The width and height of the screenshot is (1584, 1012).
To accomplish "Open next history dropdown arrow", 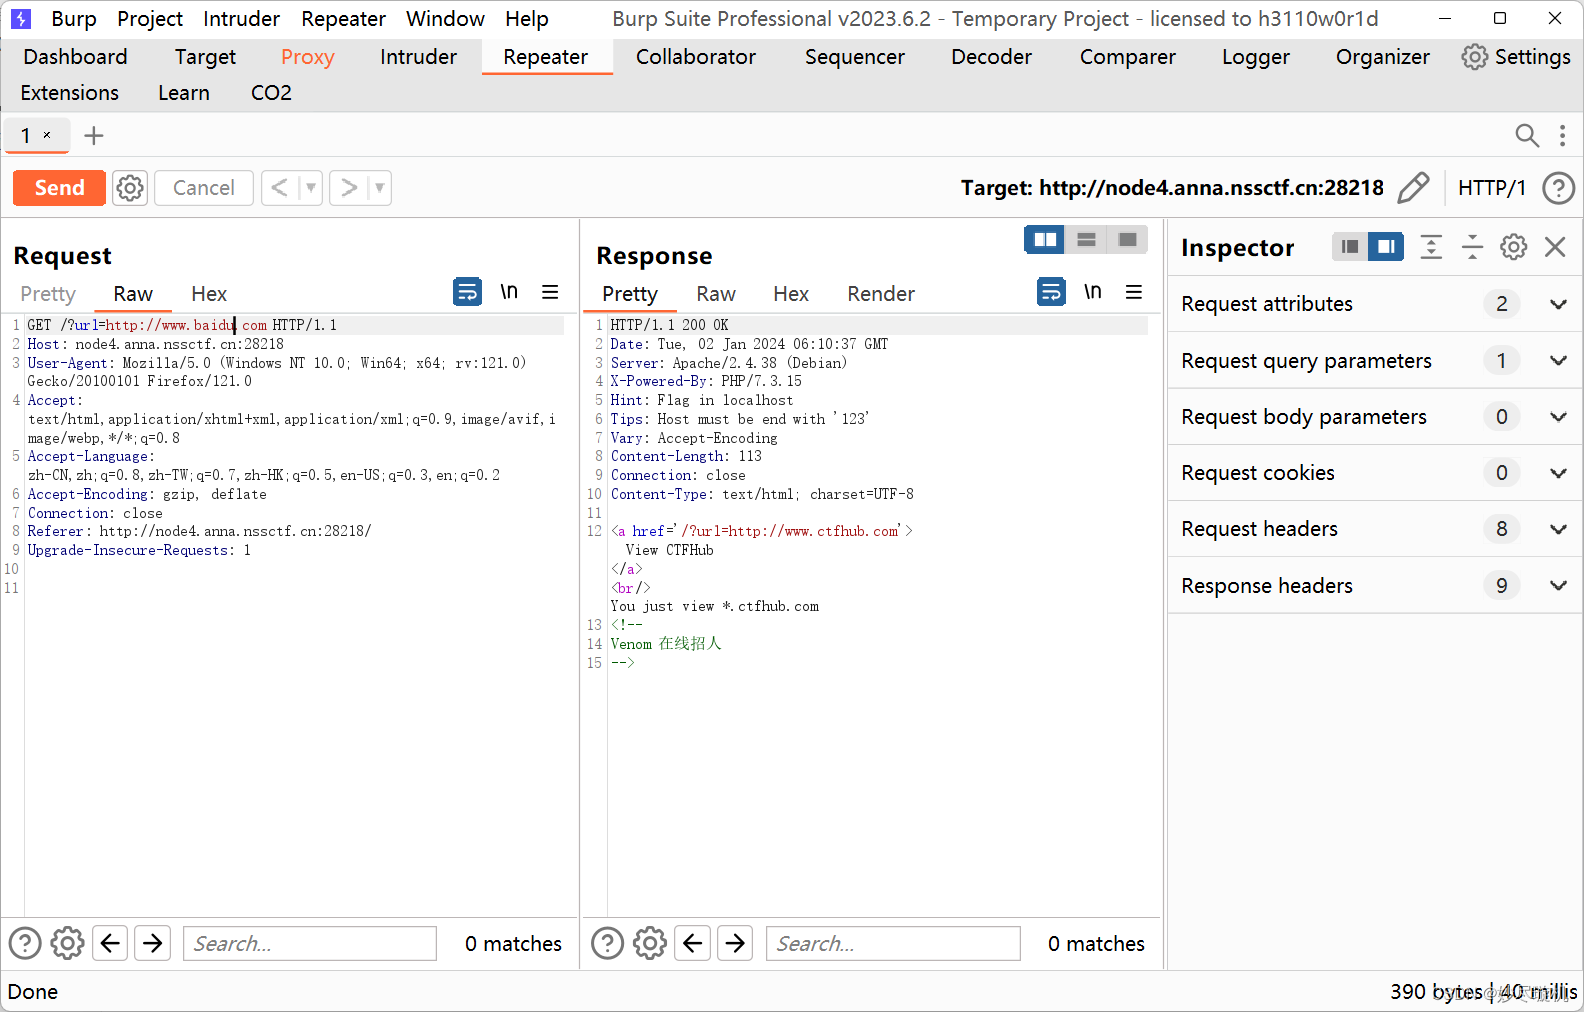I will point(380,188).
